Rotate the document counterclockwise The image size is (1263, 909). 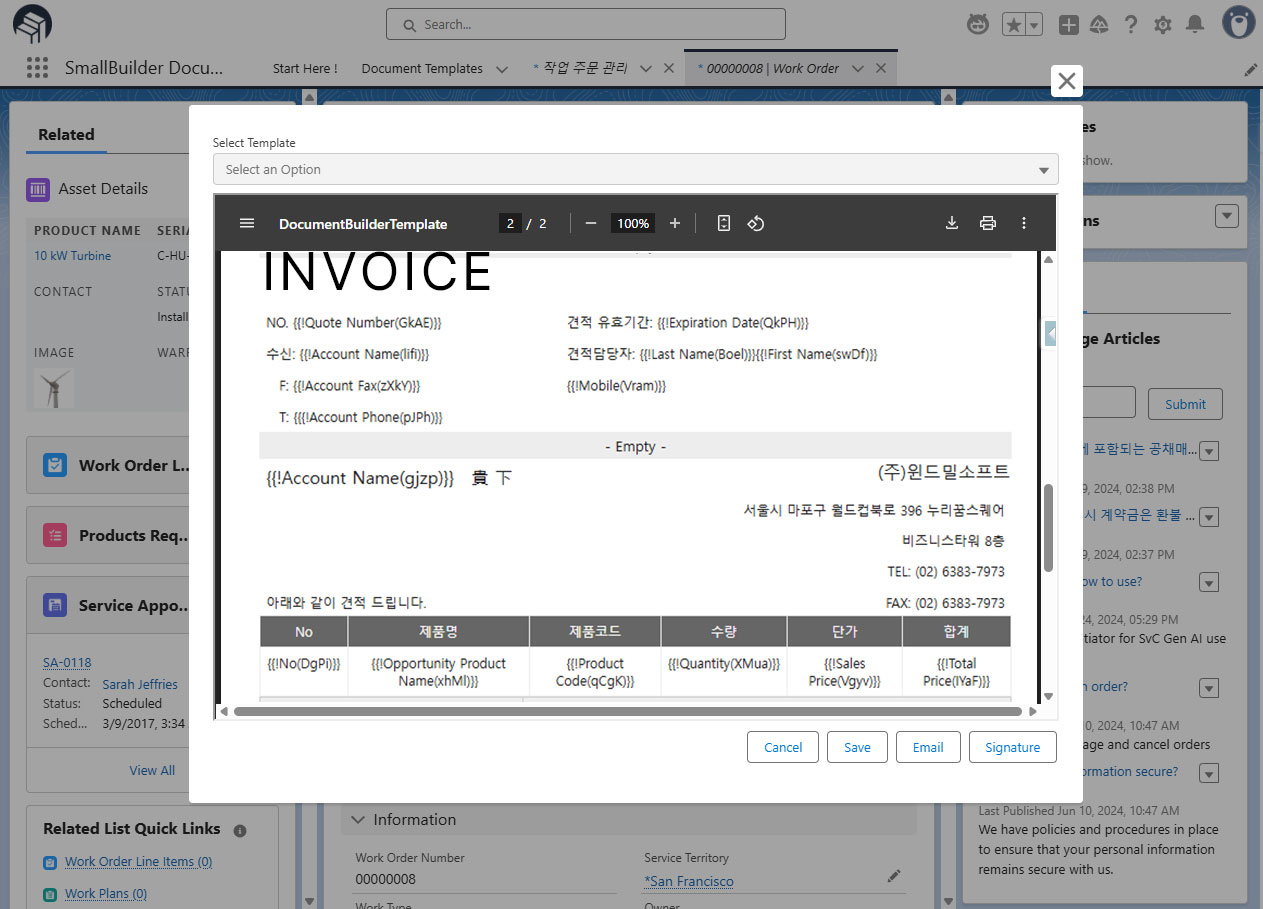click(x=756, y=223)
